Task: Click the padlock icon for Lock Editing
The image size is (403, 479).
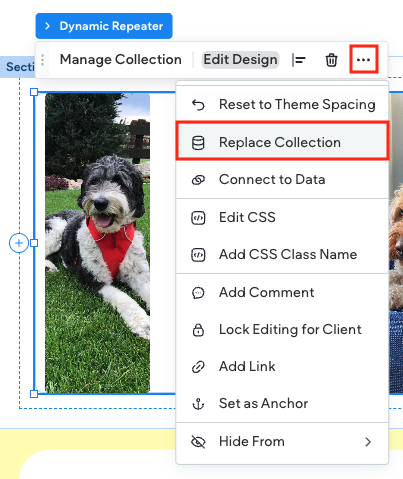Action: (x=198, y=330)
